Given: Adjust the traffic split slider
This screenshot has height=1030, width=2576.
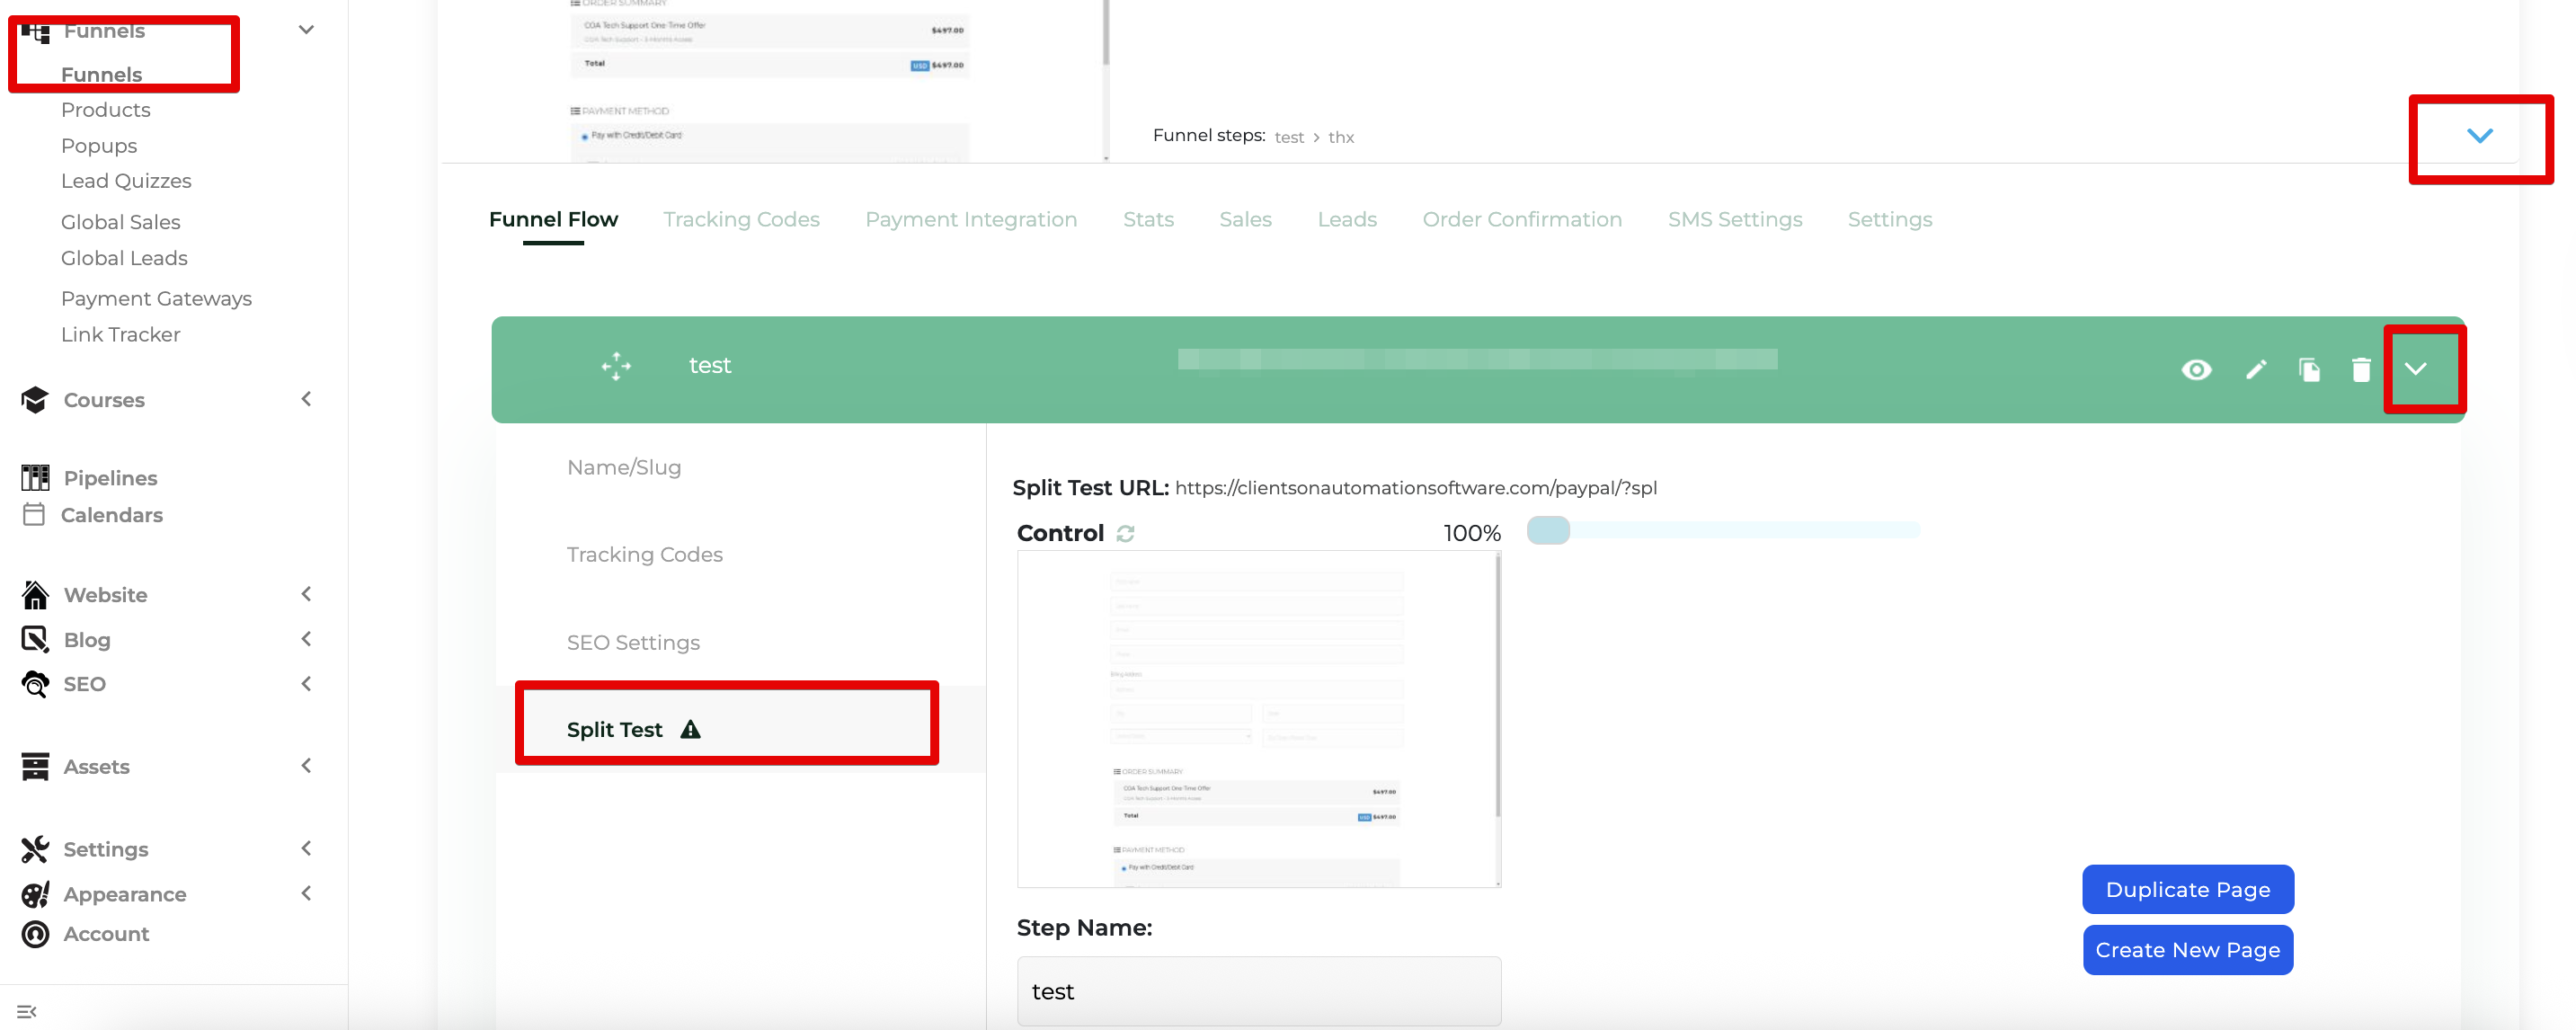Looking at the screenshot, I should click(1549, 531).
